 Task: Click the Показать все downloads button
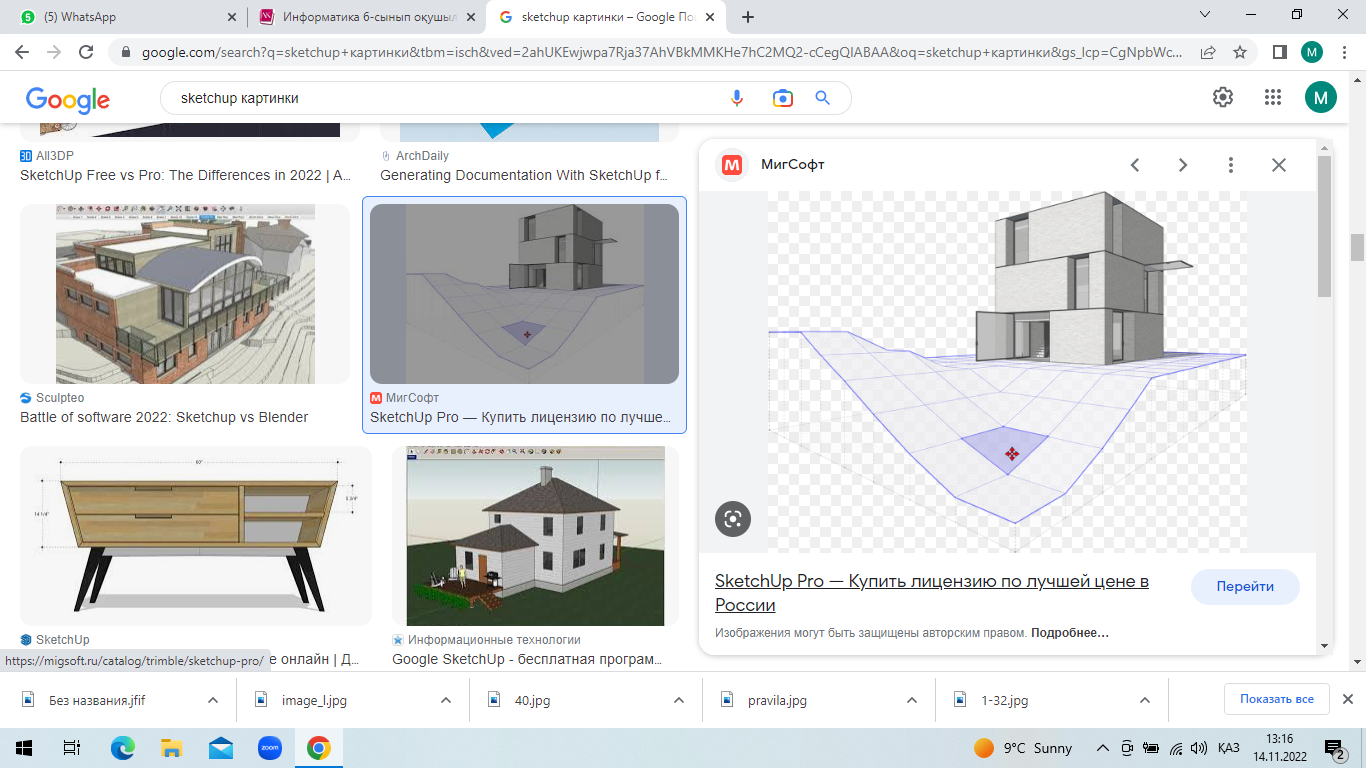click(x=1276, y=699)
